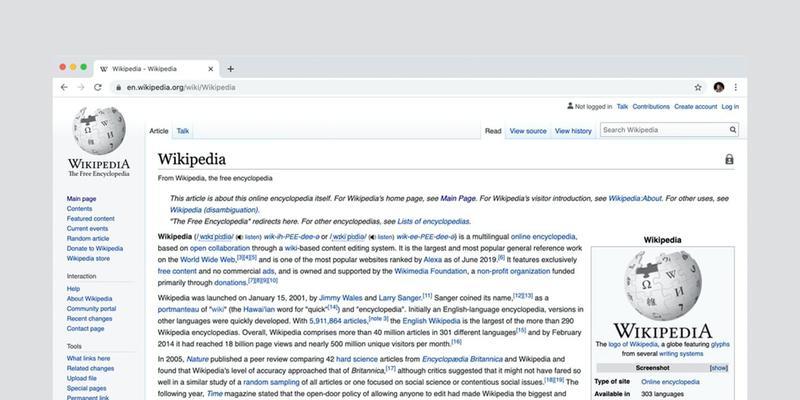This screenshot has height=400, width=800.
Task: Click the page protection lock icon
Action: (x=730, y=159)
